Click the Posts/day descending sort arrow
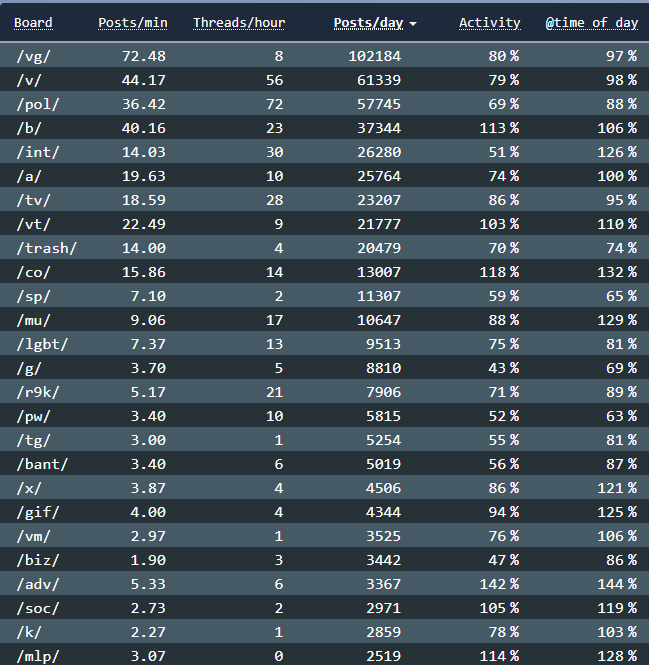This screenshot has height=665, width=649. (x=413, y=24)
